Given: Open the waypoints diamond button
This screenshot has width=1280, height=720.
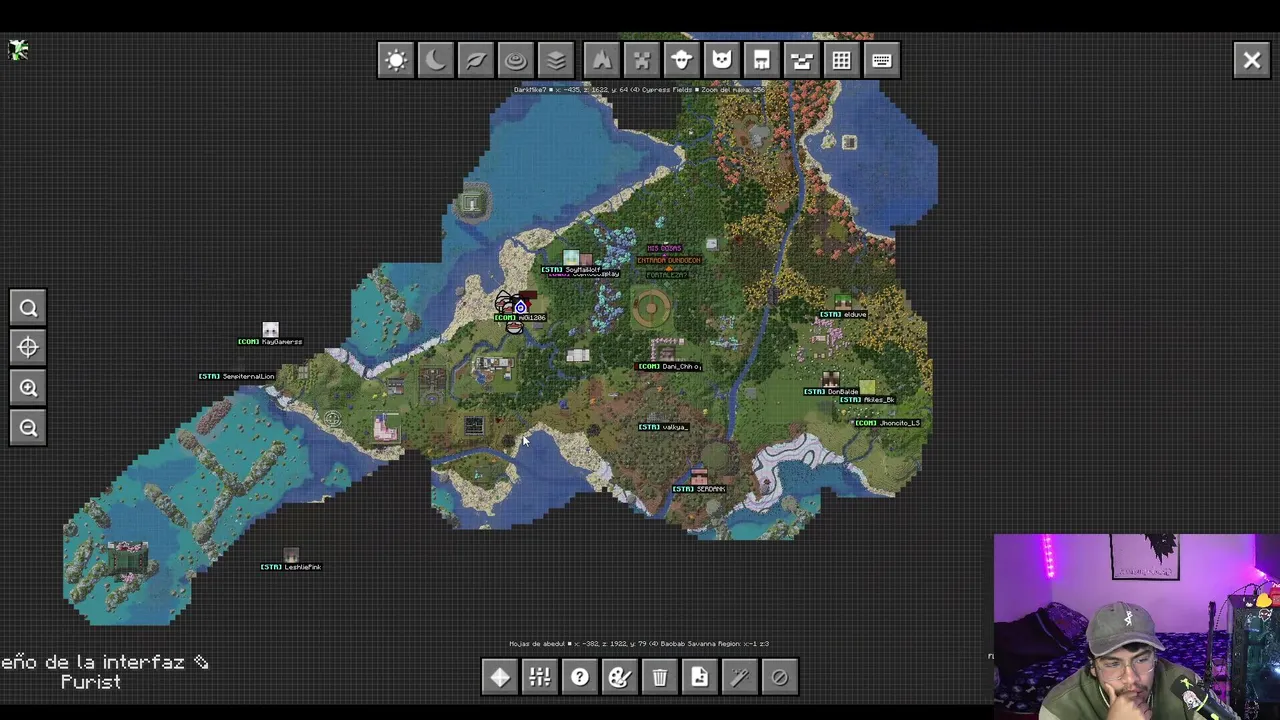Looking at the screenshot, I should coord(500,678).
